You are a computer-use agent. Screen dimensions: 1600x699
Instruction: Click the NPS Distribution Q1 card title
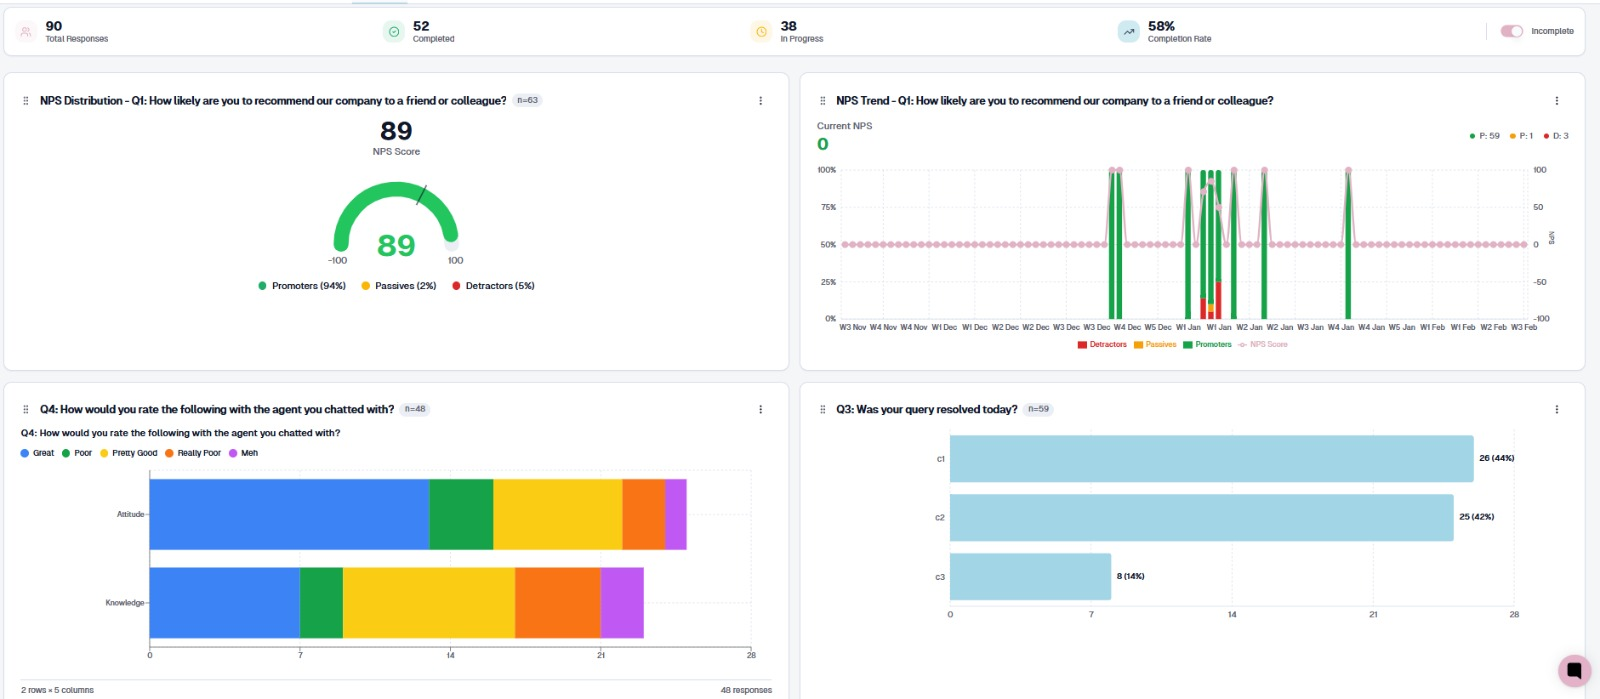[x=273, y=101]
